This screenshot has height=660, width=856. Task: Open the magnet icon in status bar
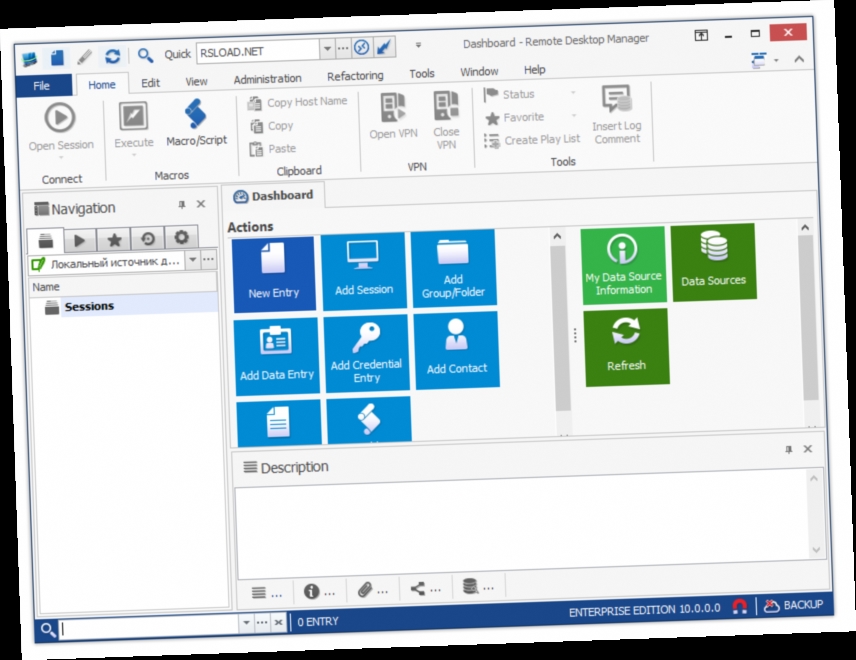(x=739, y=607)
